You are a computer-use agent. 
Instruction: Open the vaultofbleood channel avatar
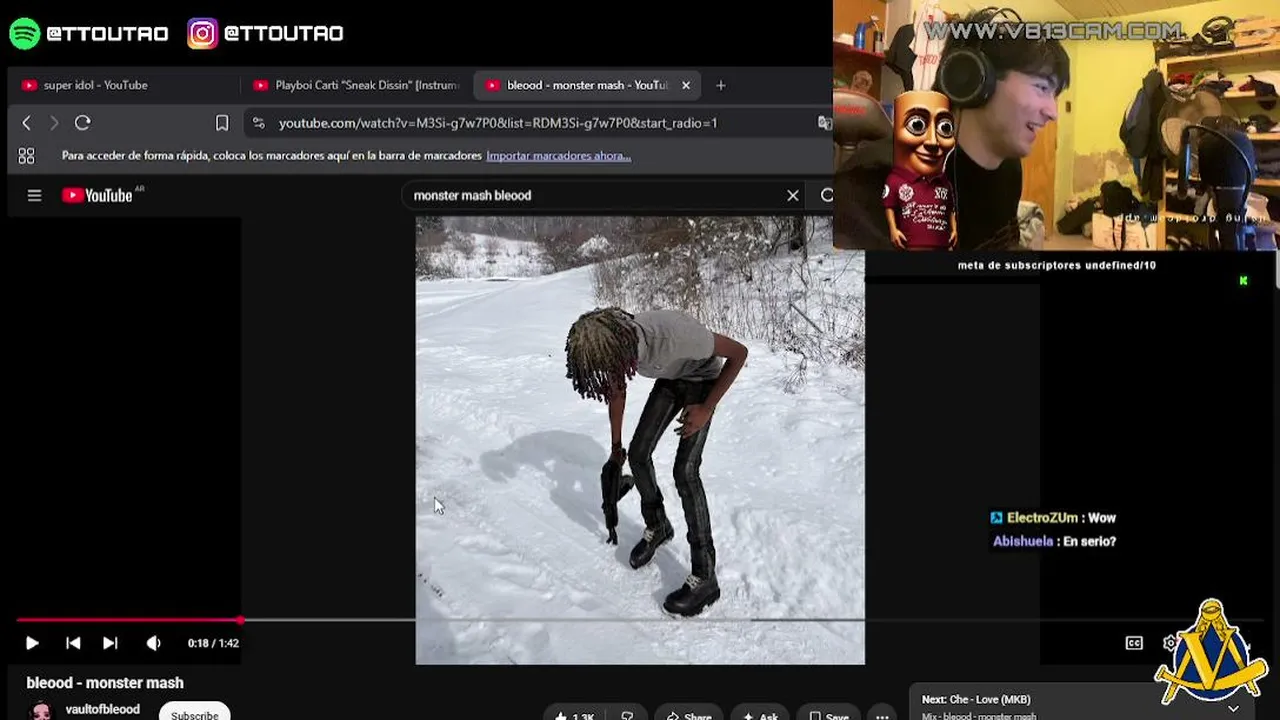click(41, 711)
